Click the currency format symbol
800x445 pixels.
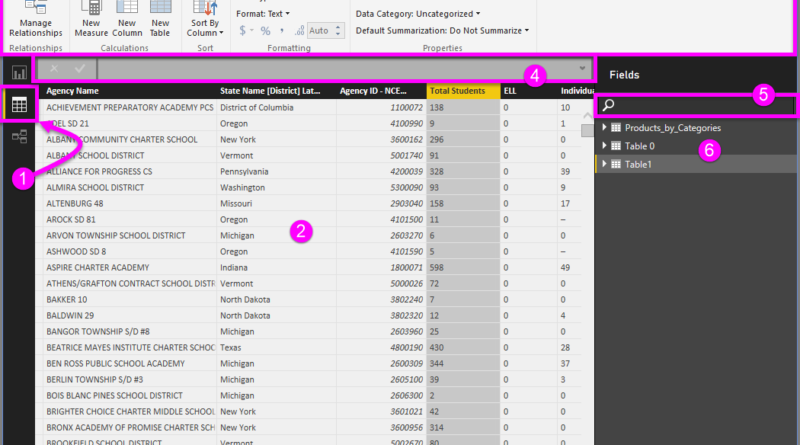(x=243, y=31)
